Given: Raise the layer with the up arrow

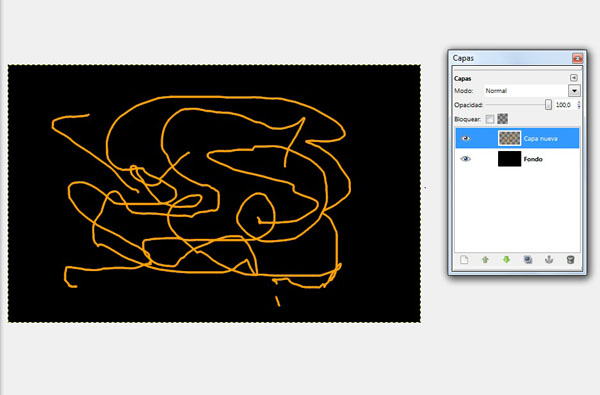Looking at the screenshot, I should click(485, 260).
